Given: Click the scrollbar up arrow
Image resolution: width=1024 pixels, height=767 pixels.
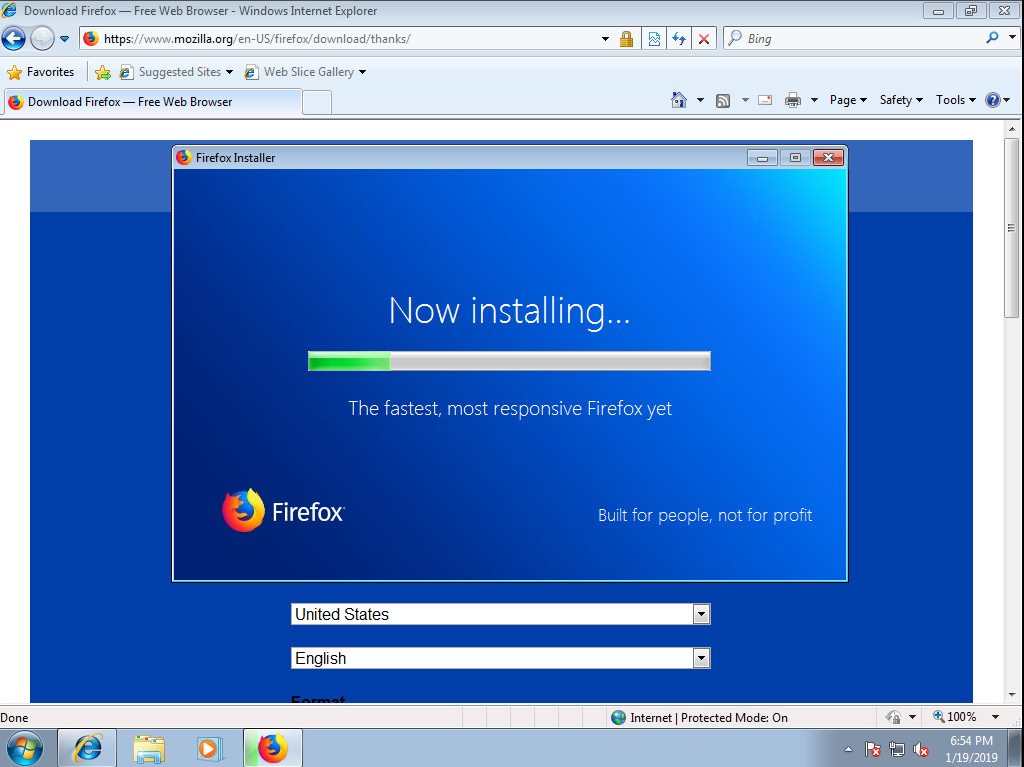Looking at the screenshot, I should pos(1012,129).
